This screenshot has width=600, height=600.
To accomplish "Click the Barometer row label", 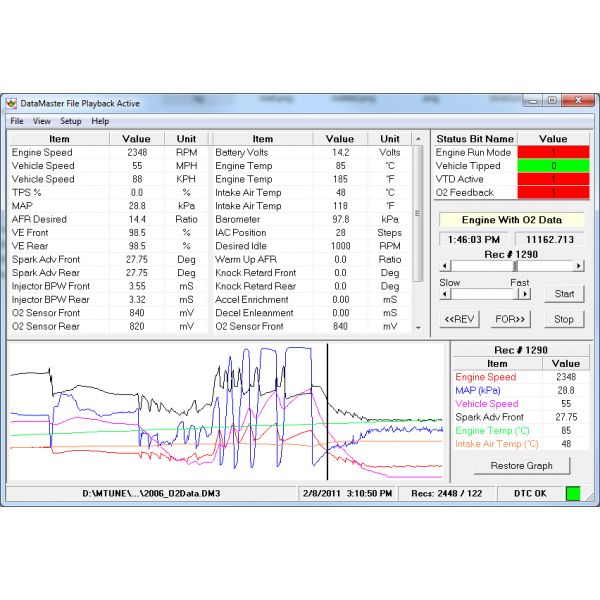I will (237, 219).
